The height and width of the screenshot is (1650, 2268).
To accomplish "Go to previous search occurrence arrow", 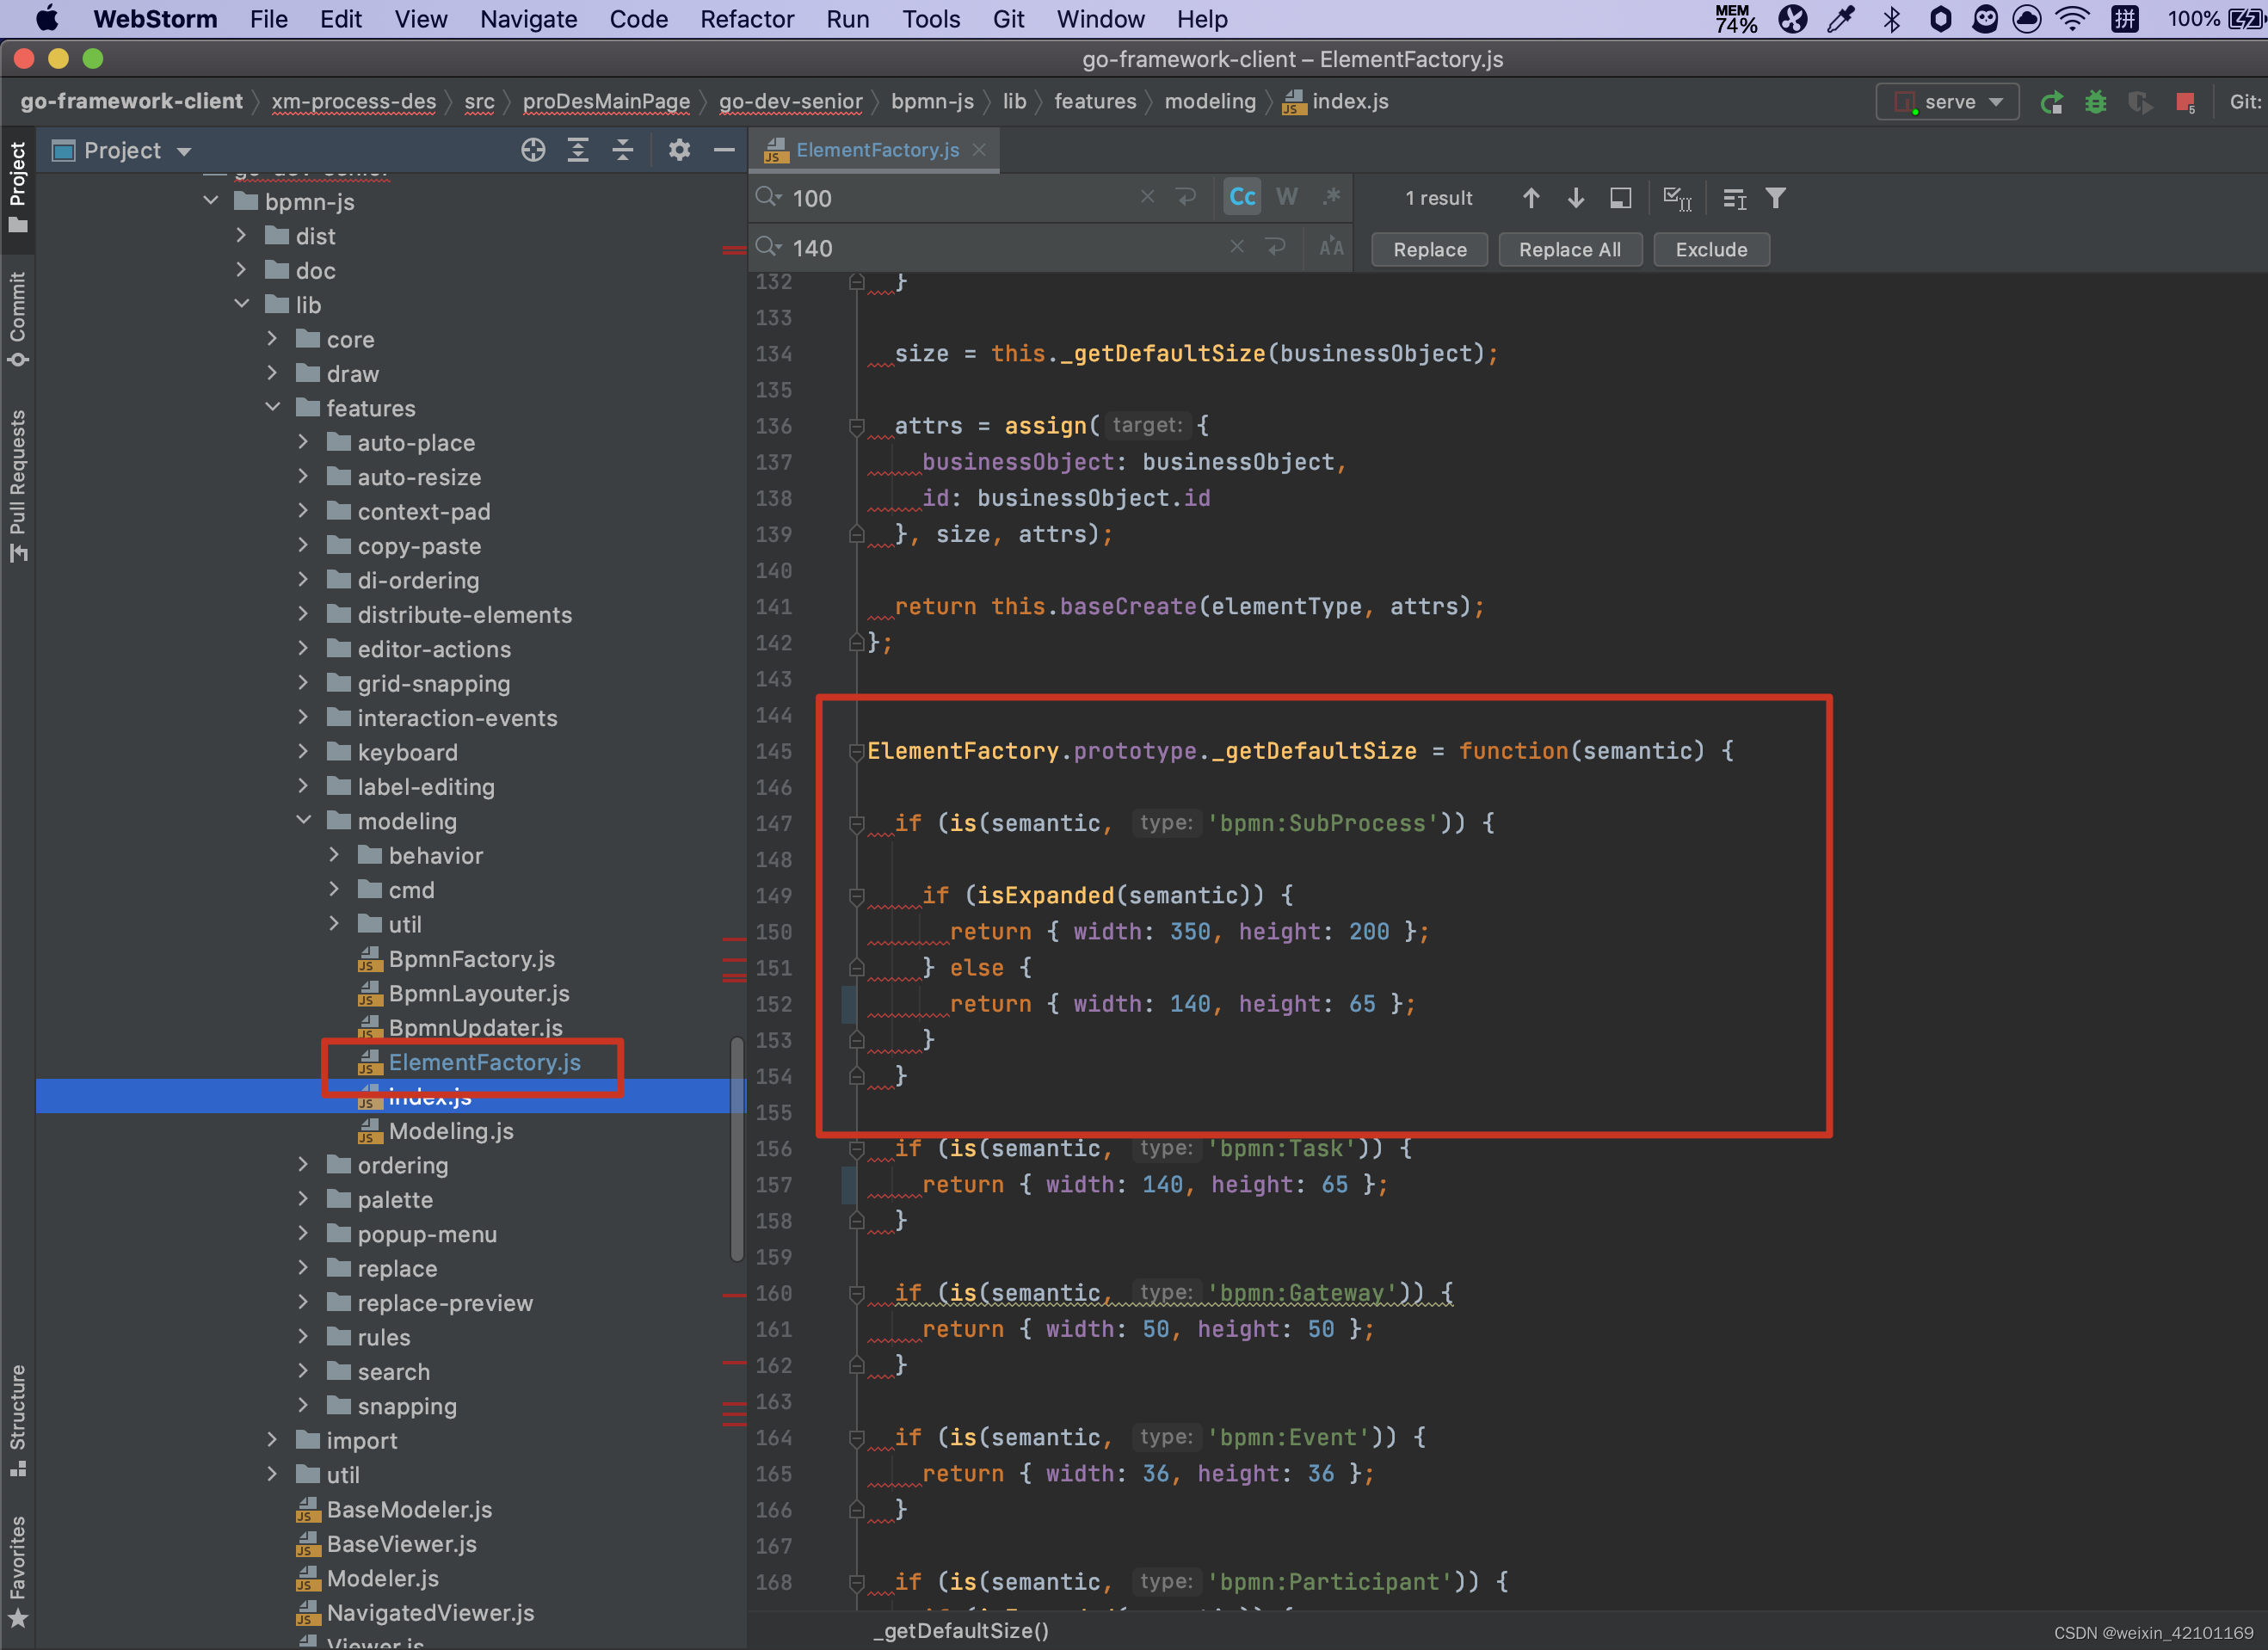I will point(1530,198).
